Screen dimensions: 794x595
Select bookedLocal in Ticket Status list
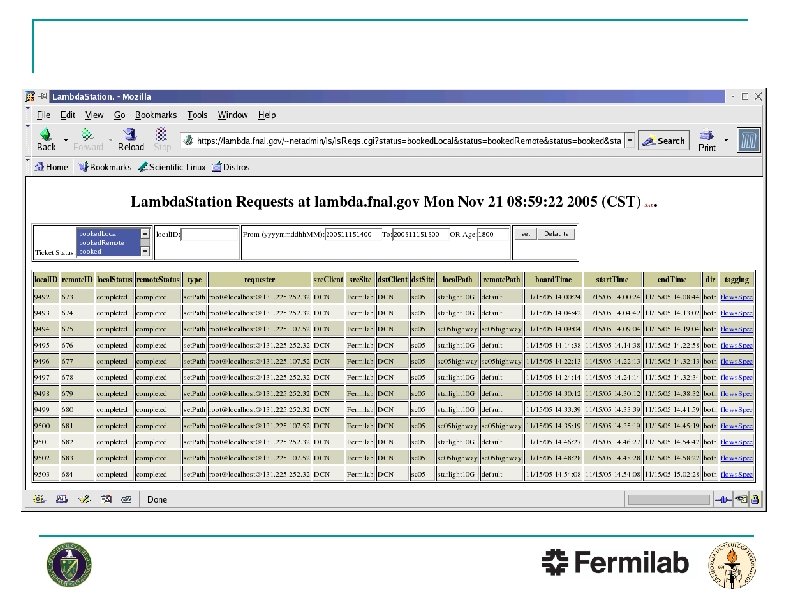click(108, 233)
